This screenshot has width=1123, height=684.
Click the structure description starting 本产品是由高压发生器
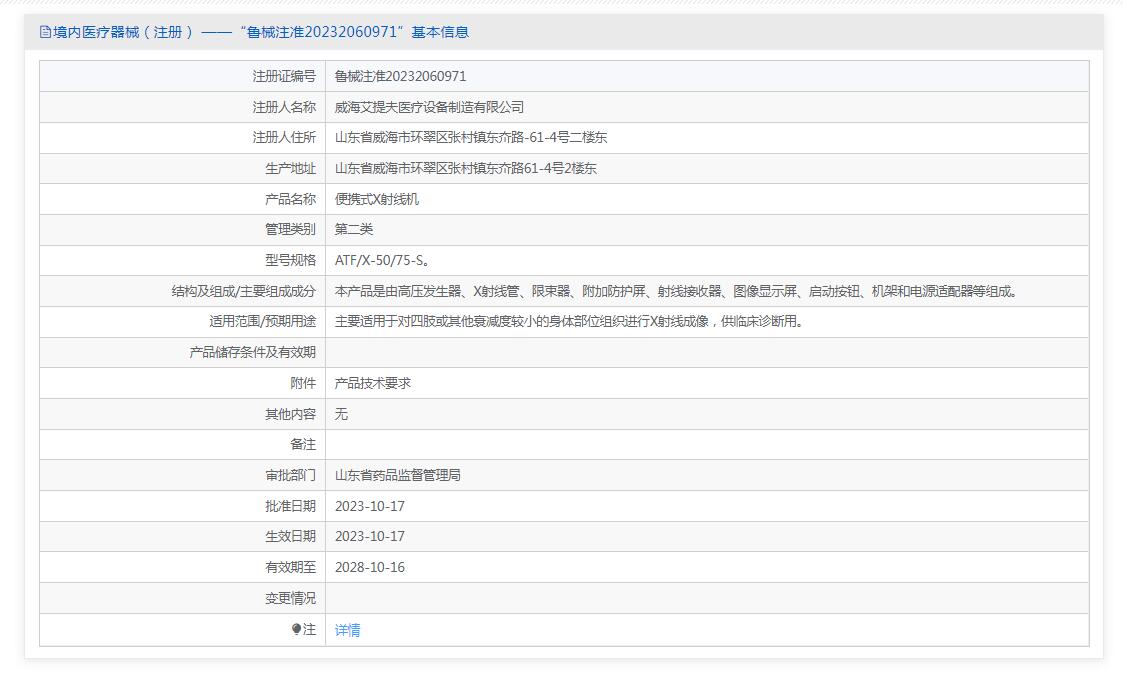[676, 291]
